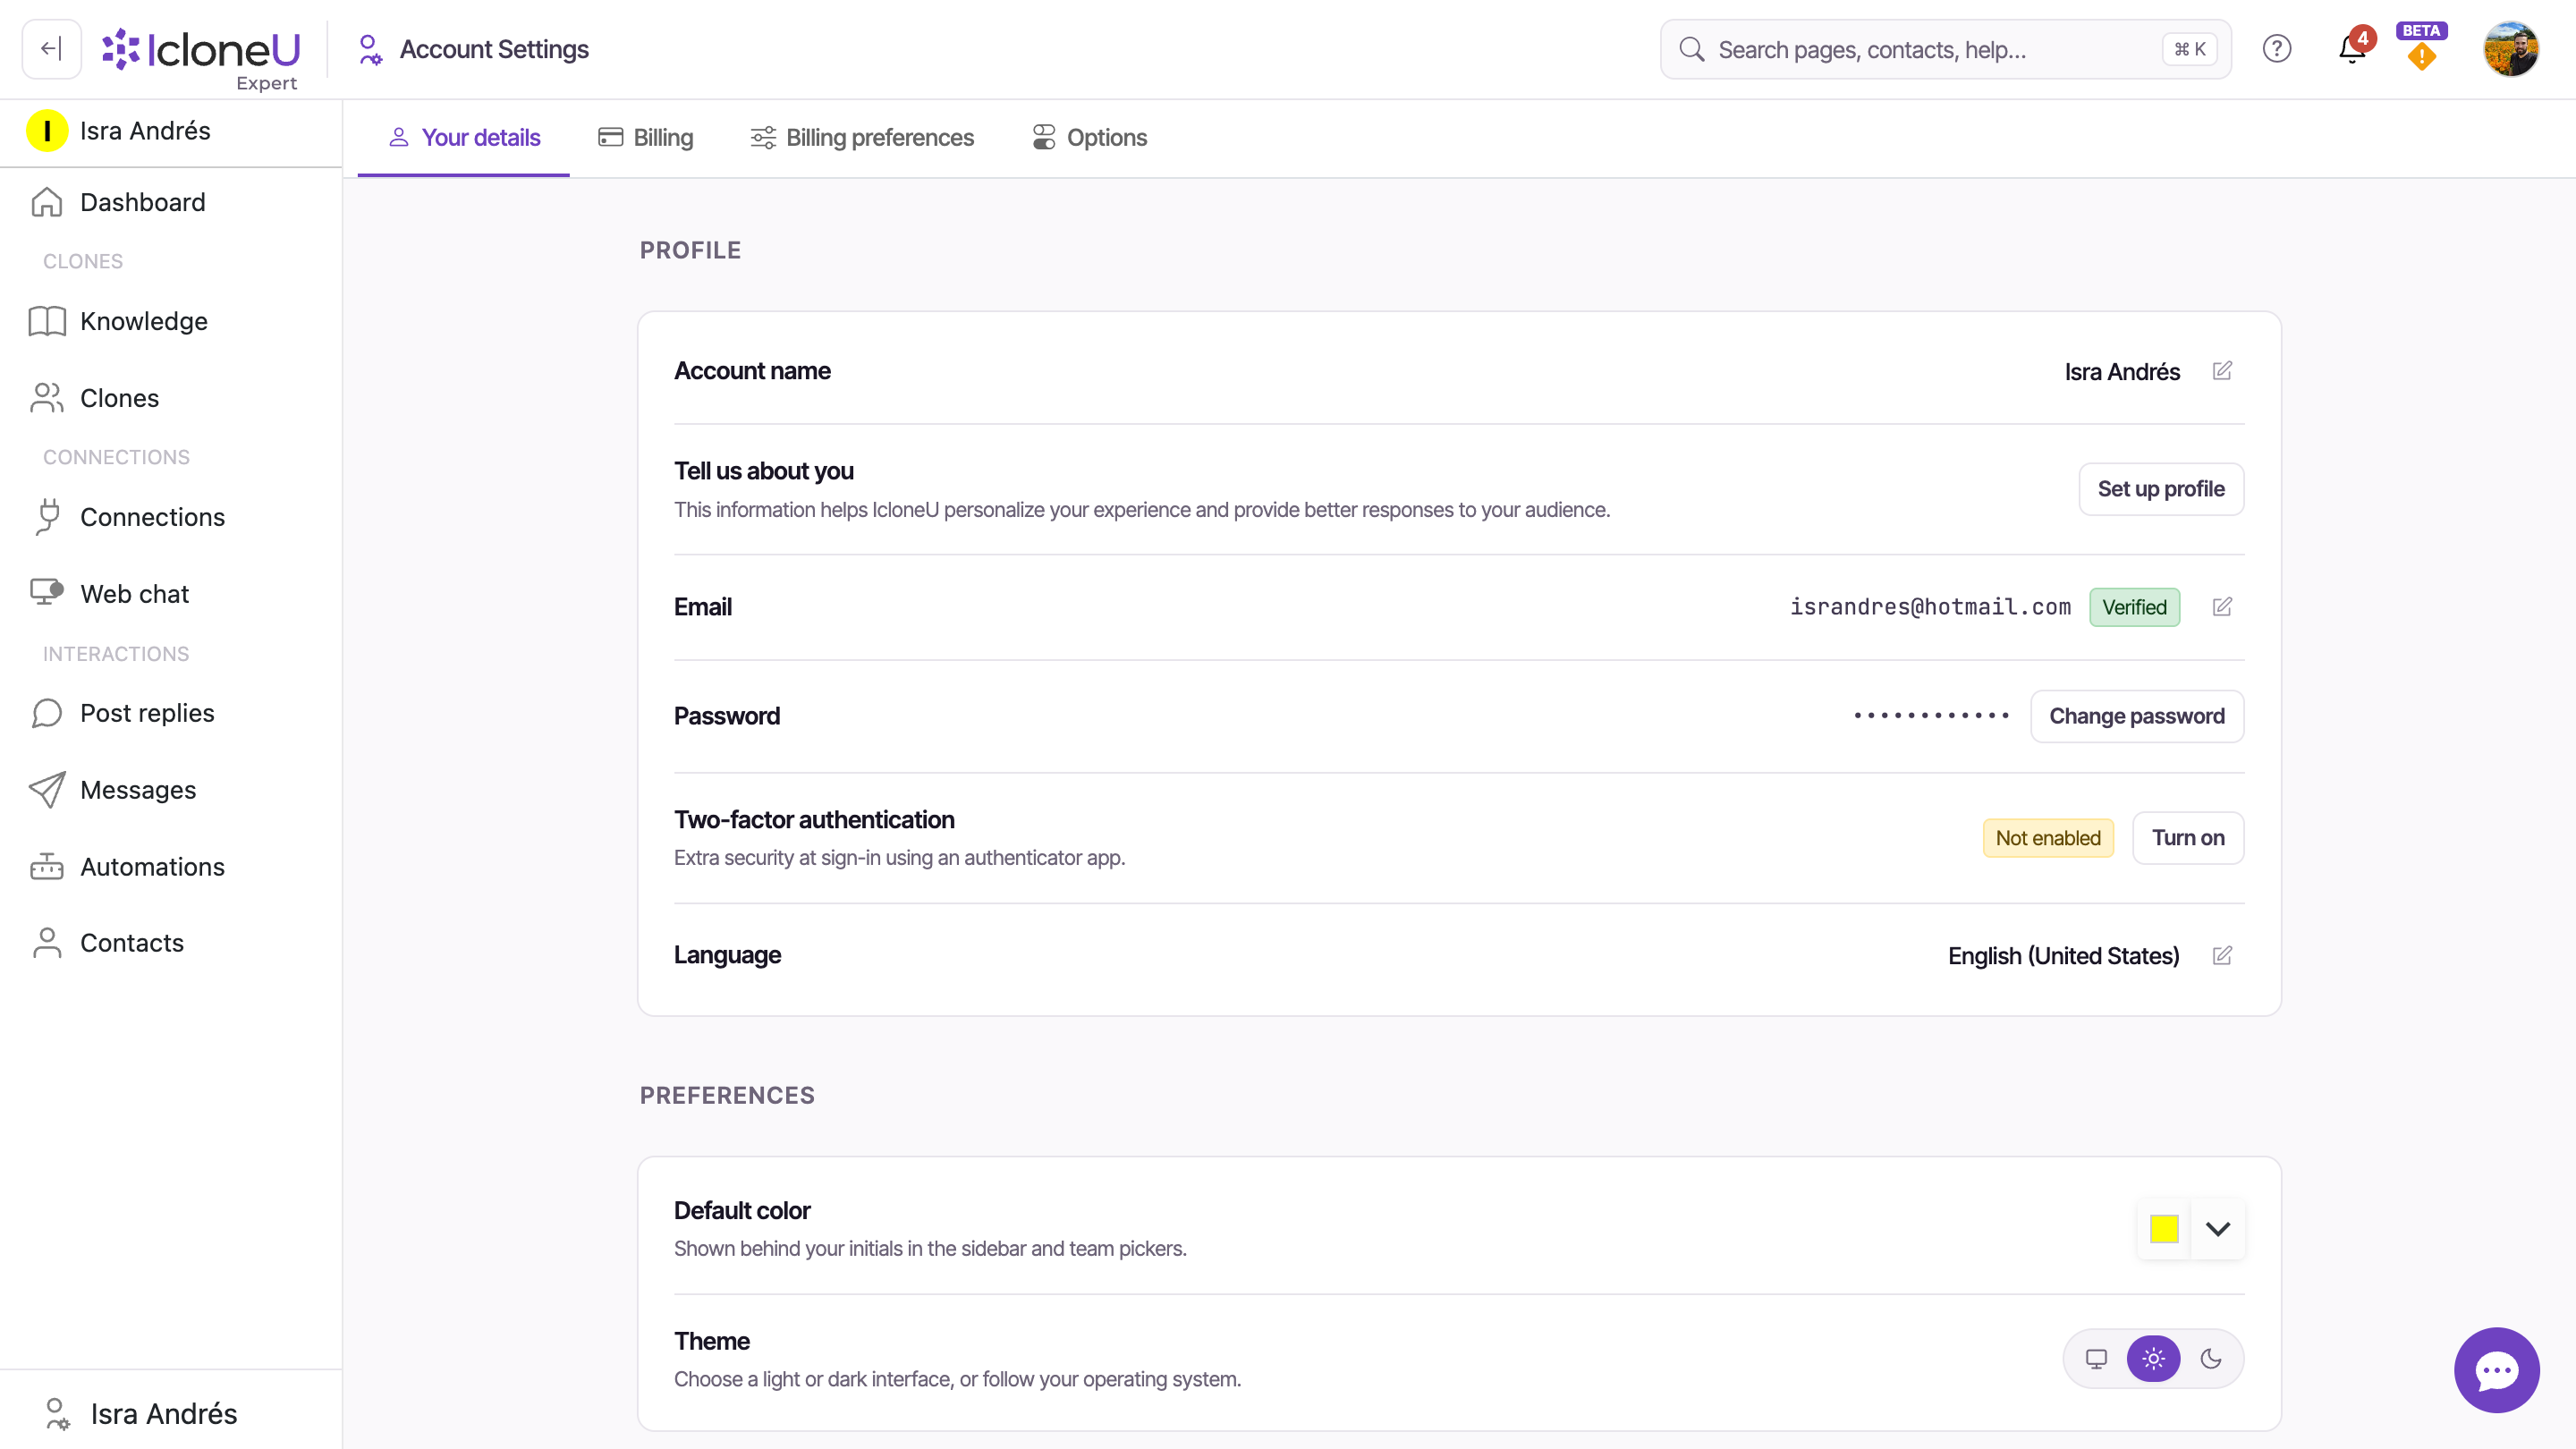Edit the Email address pencil icon
Screen dimensions: 2576x1449
tap(2222, 607)
